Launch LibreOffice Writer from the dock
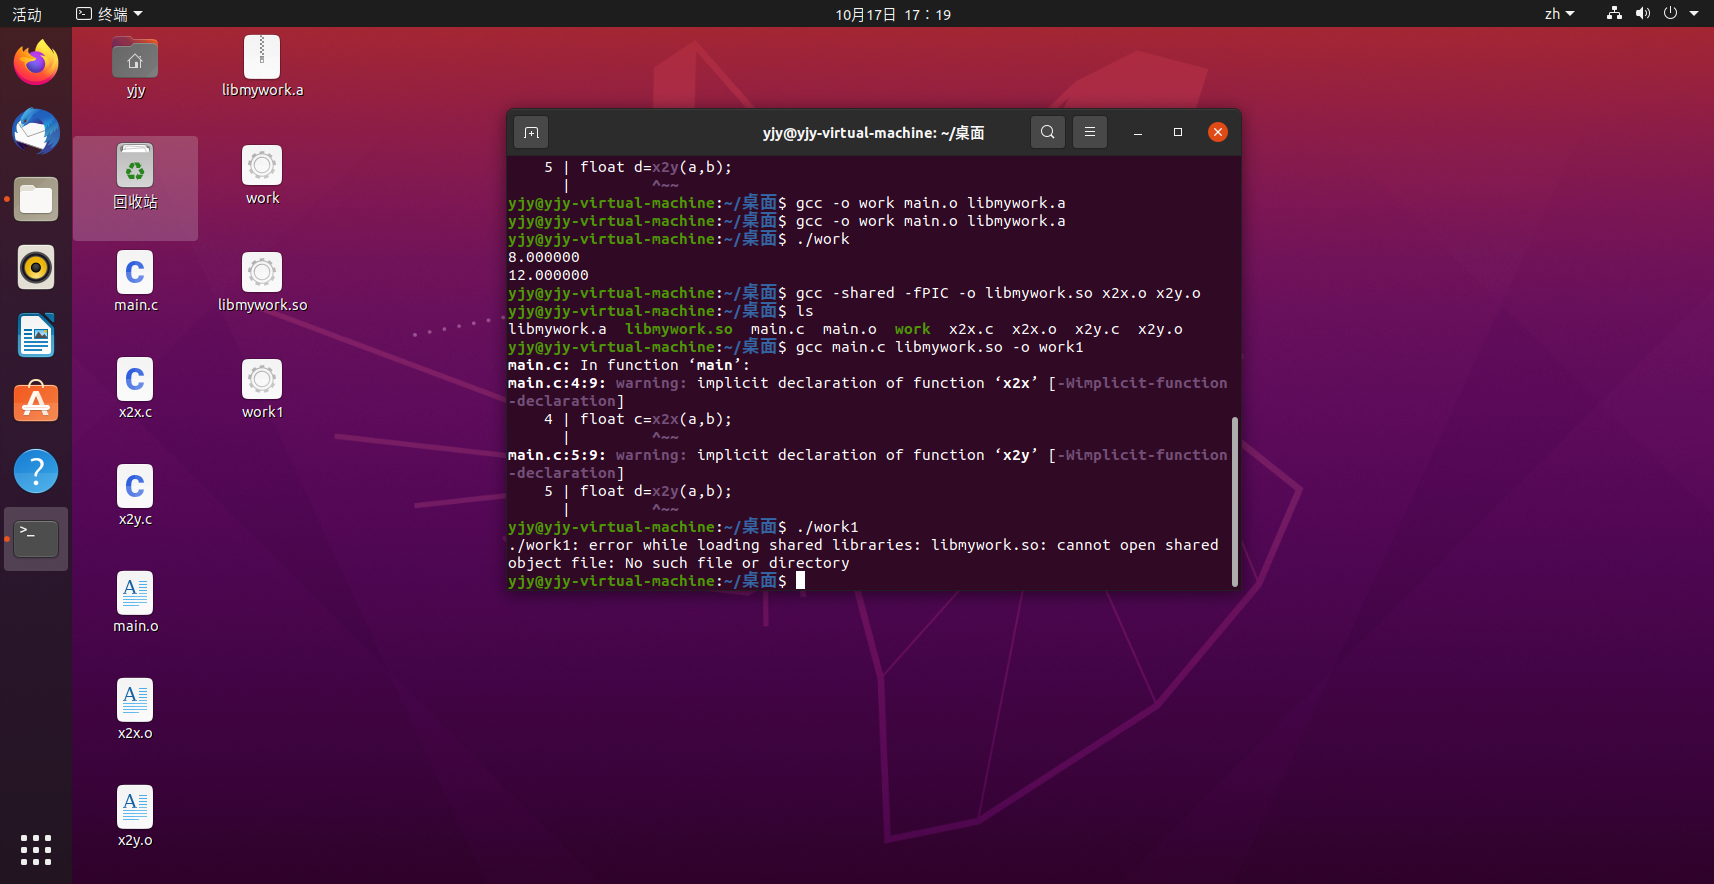1714x884 pixels. 36,335
